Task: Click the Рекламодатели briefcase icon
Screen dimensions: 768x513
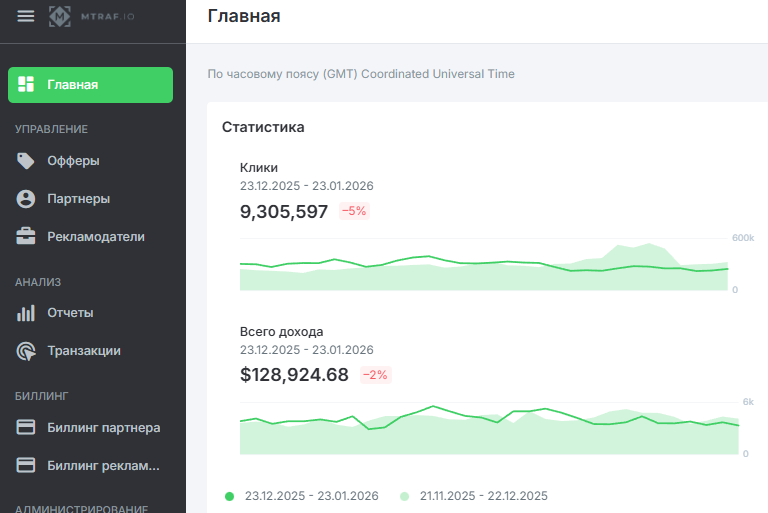Action: click(27, 237)
